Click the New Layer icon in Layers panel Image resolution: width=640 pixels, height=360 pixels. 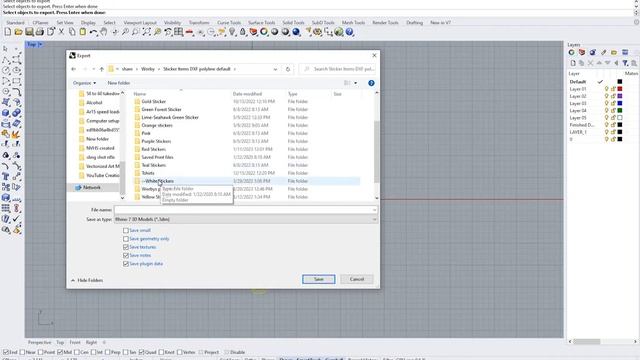[x=573, y=63]
